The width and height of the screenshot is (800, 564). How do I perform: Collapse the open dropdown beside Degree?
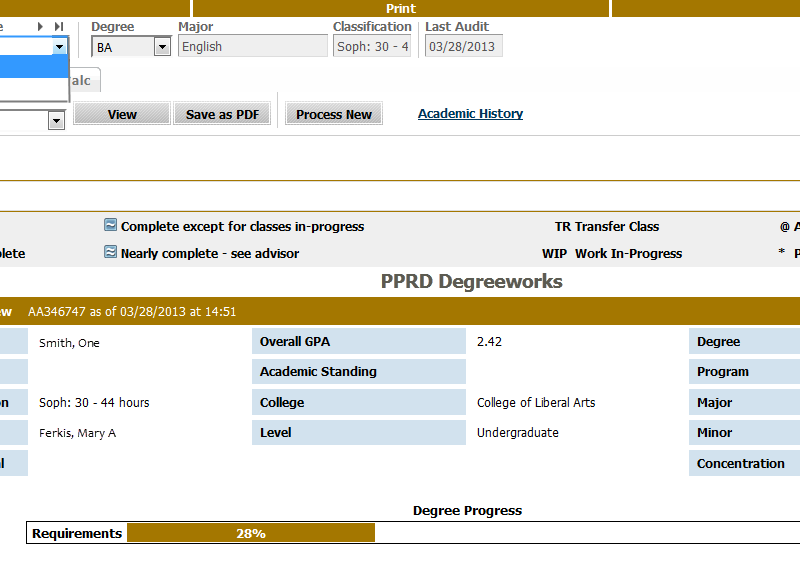pyautogui.click(x=59, y=46)
